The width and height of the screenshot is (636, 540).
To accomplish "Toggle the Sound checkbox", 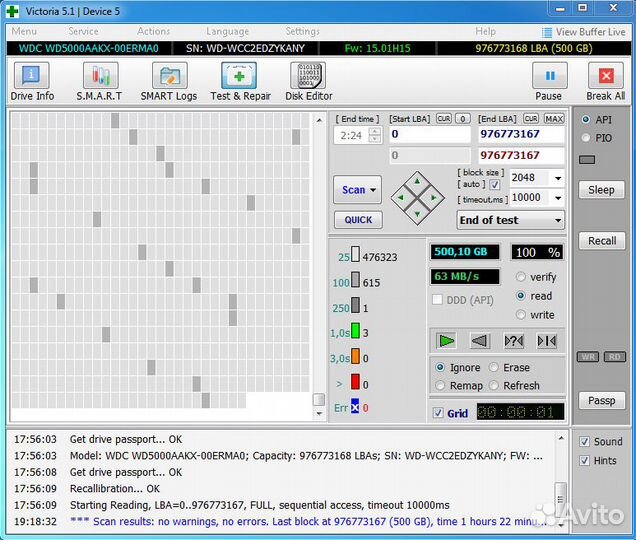I will (x=584, y=441).
